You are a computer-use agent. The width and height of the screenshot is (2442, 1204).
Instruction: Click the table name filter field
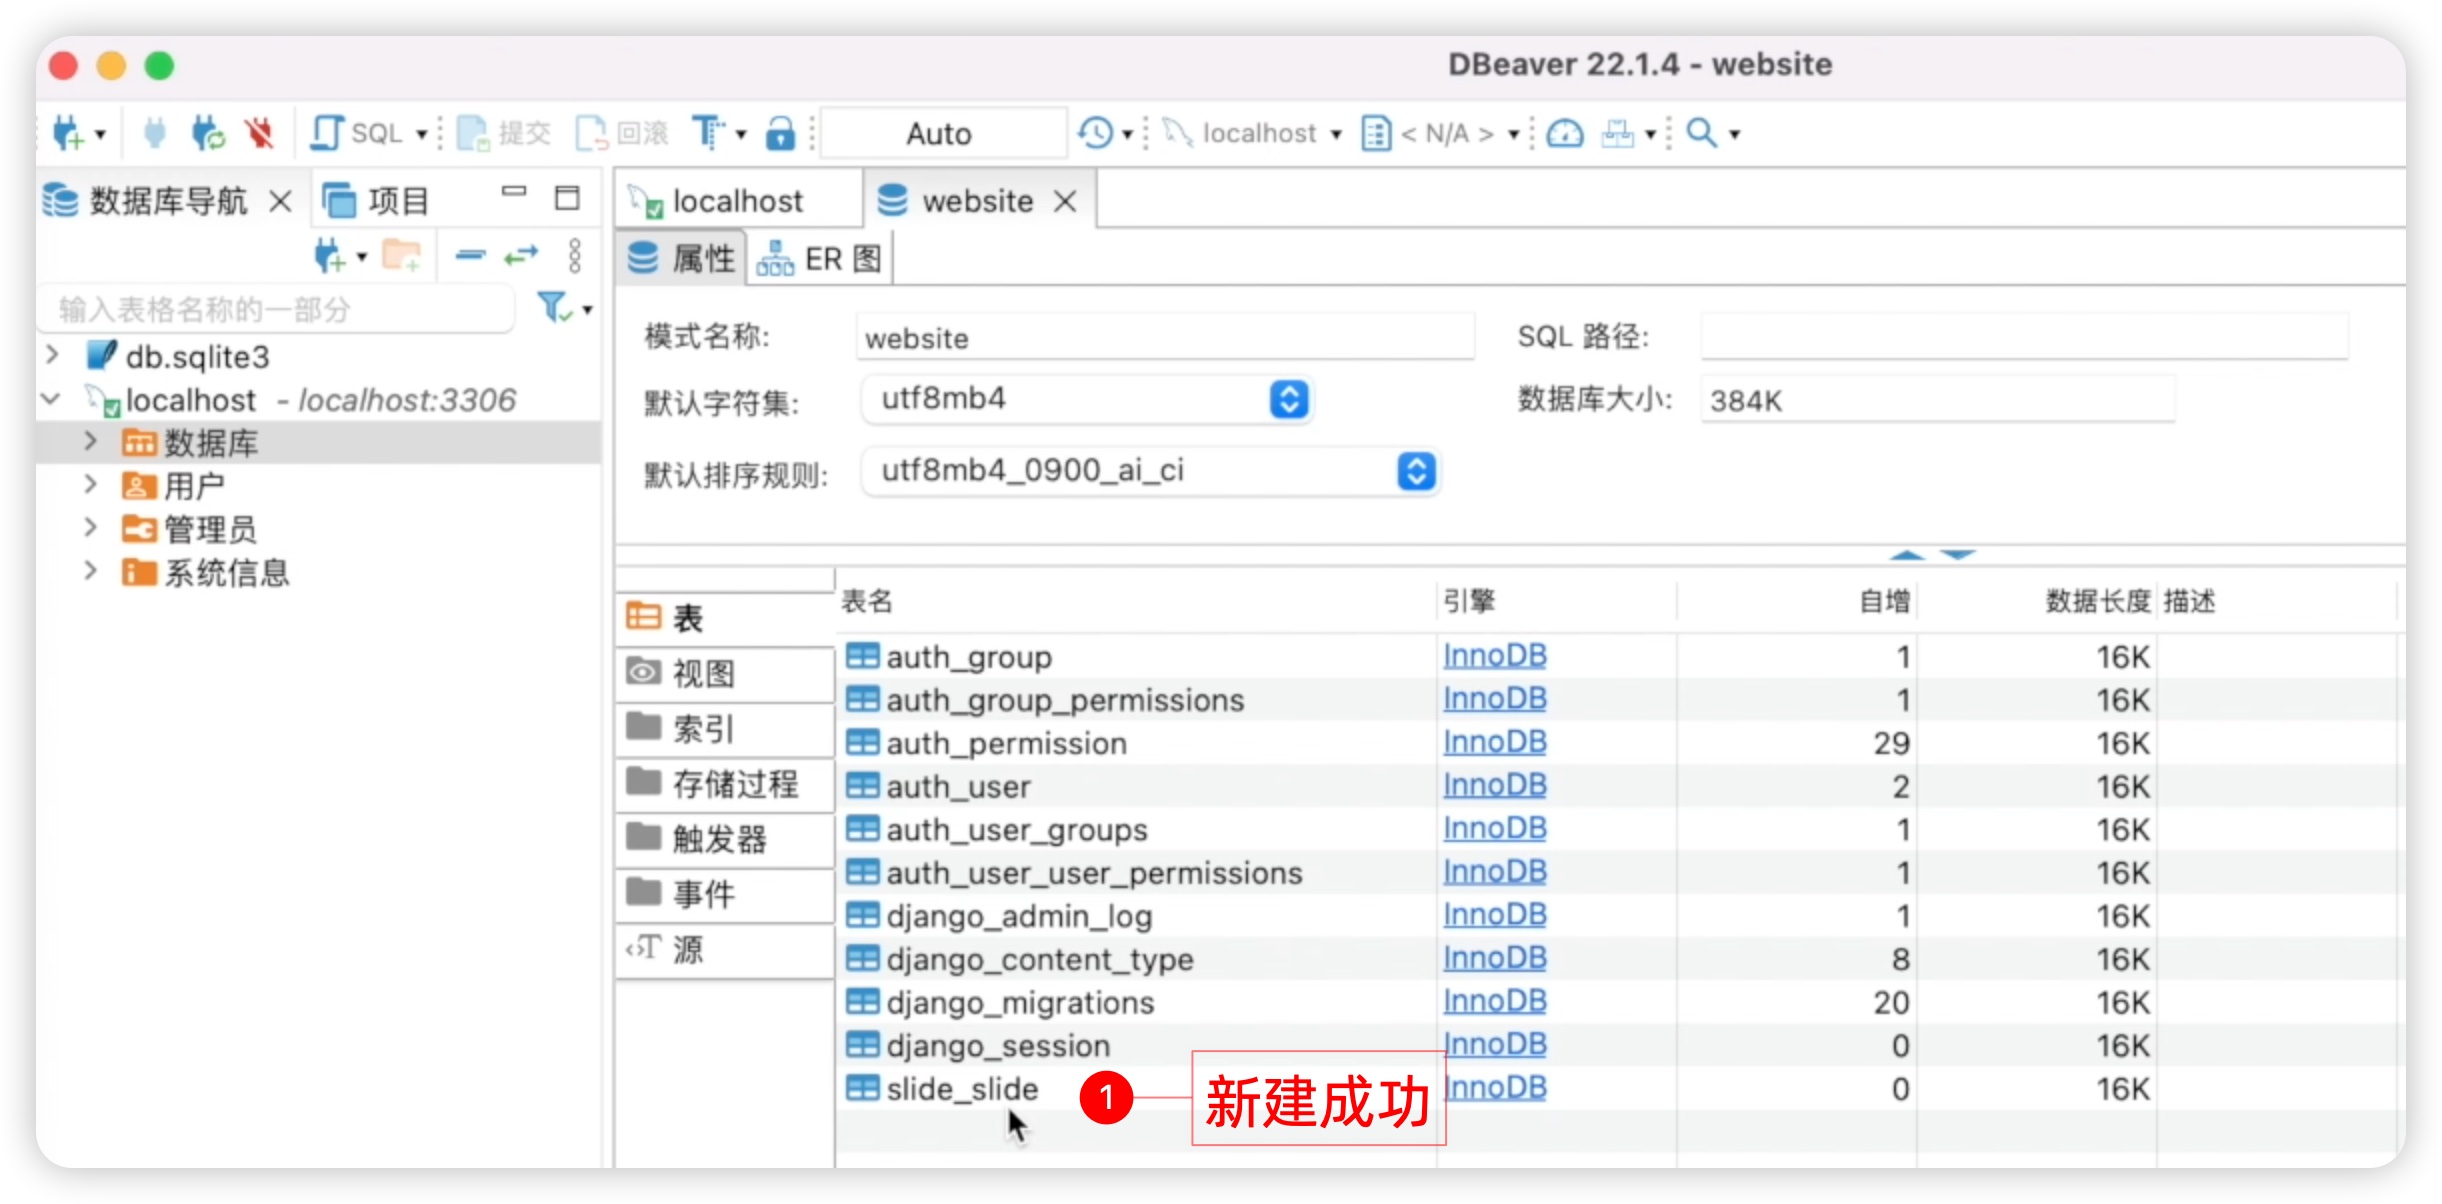point(277,309)
